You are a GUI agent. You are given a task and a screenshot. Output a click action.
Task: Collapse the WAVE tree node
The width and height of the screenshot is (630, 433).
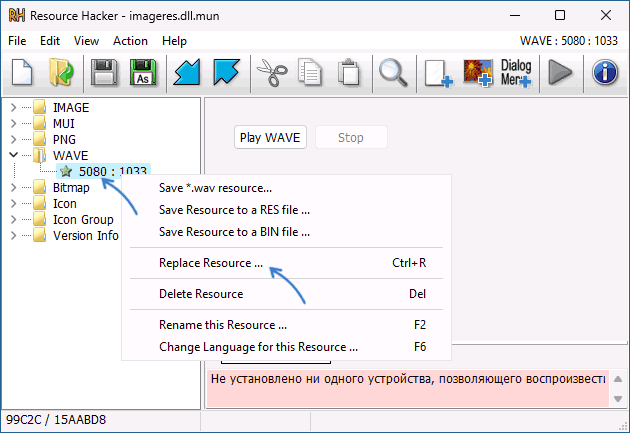[13, 155]
